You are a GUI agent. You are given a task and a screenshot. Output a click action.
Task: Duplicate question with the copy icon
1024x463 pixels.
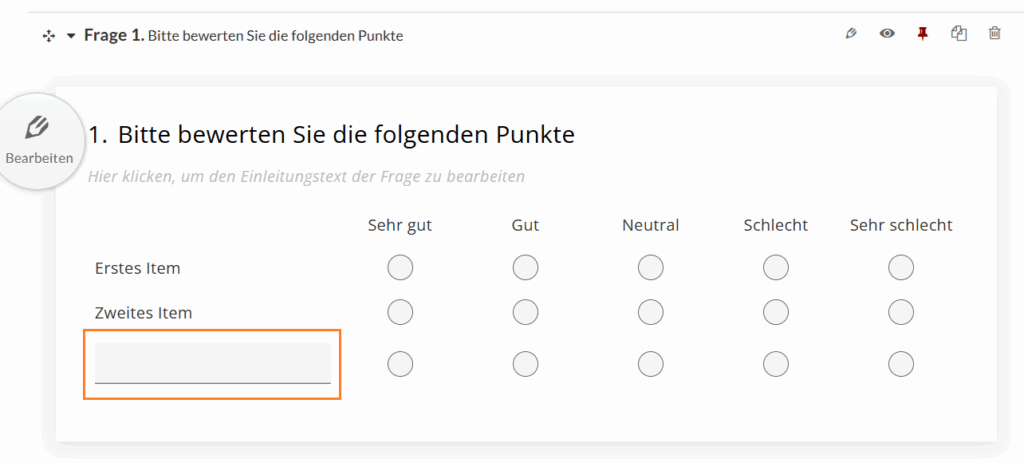coord(959,34)
